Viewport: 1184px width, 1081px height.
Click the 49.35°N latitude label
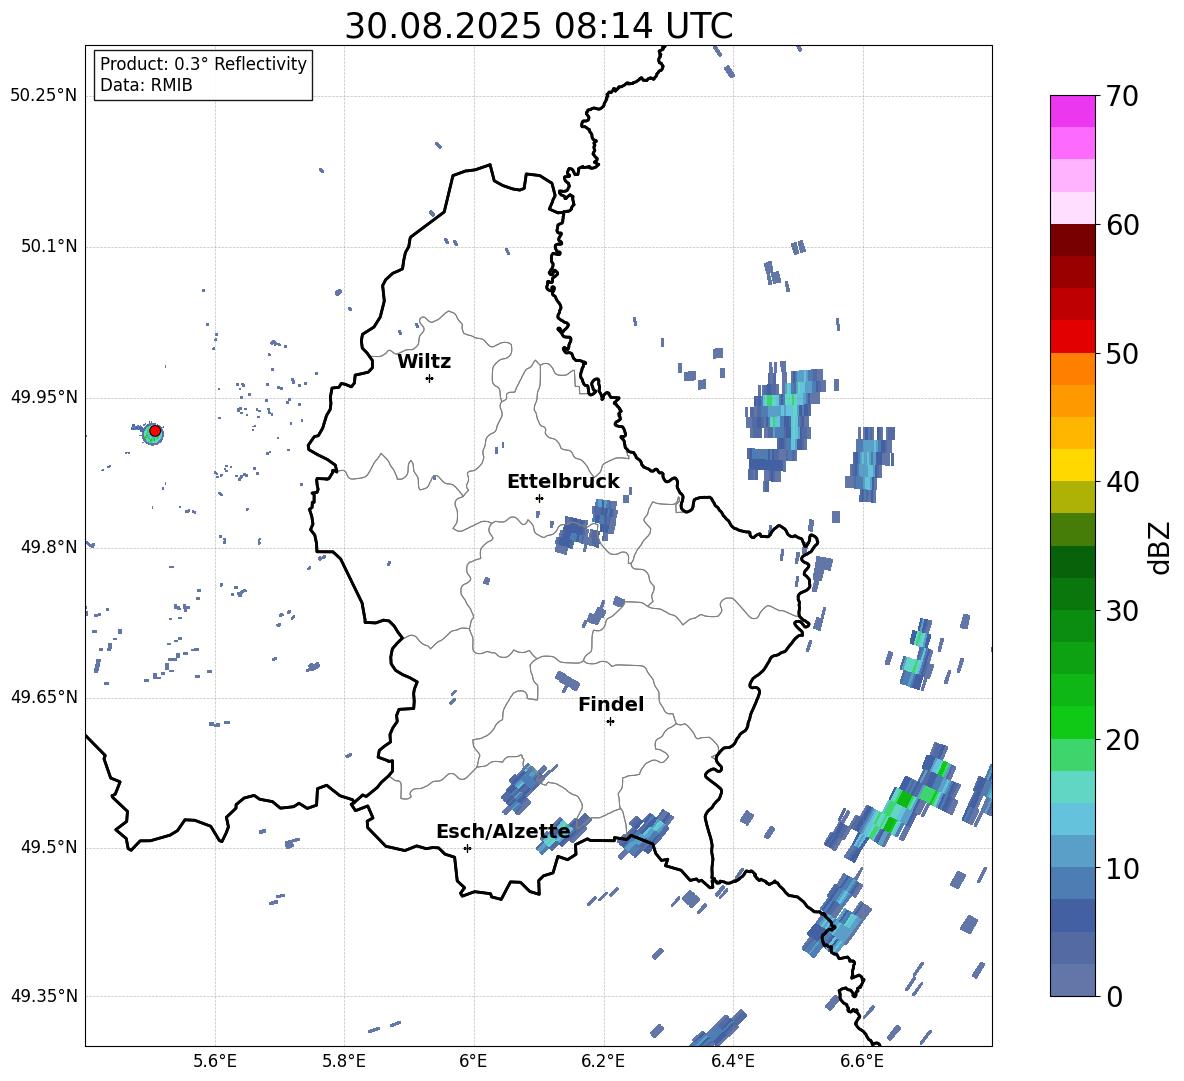44,996
